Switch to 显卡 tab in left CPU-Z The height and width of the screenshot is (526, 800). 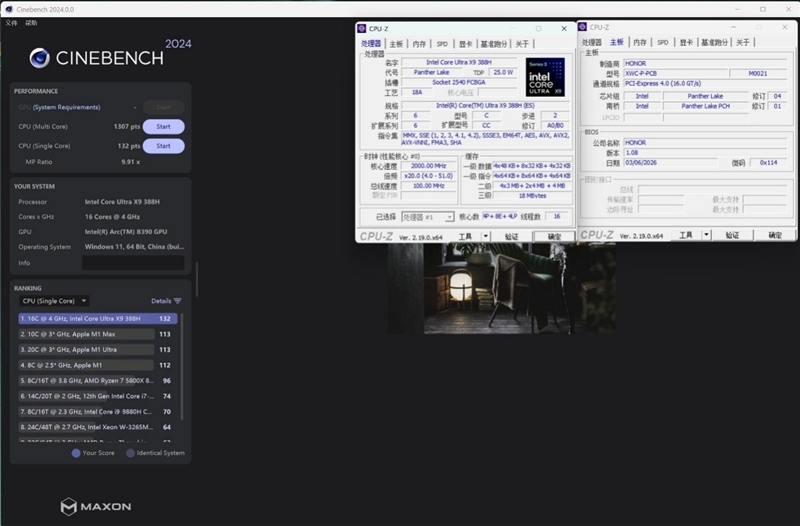coord(465,44)
